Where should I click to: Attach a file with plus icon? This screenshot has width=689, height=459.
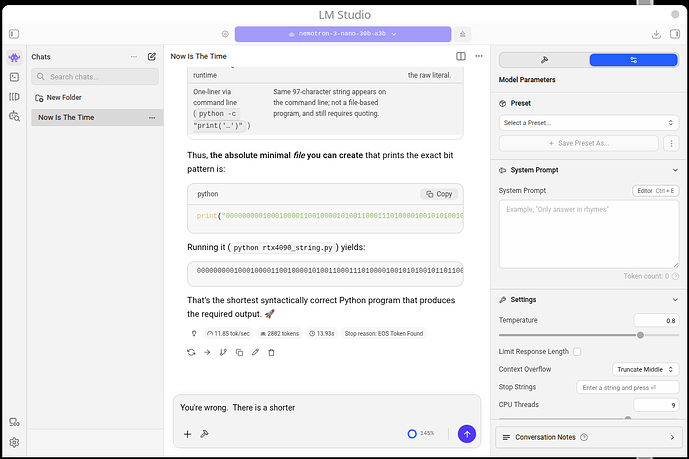187,434
